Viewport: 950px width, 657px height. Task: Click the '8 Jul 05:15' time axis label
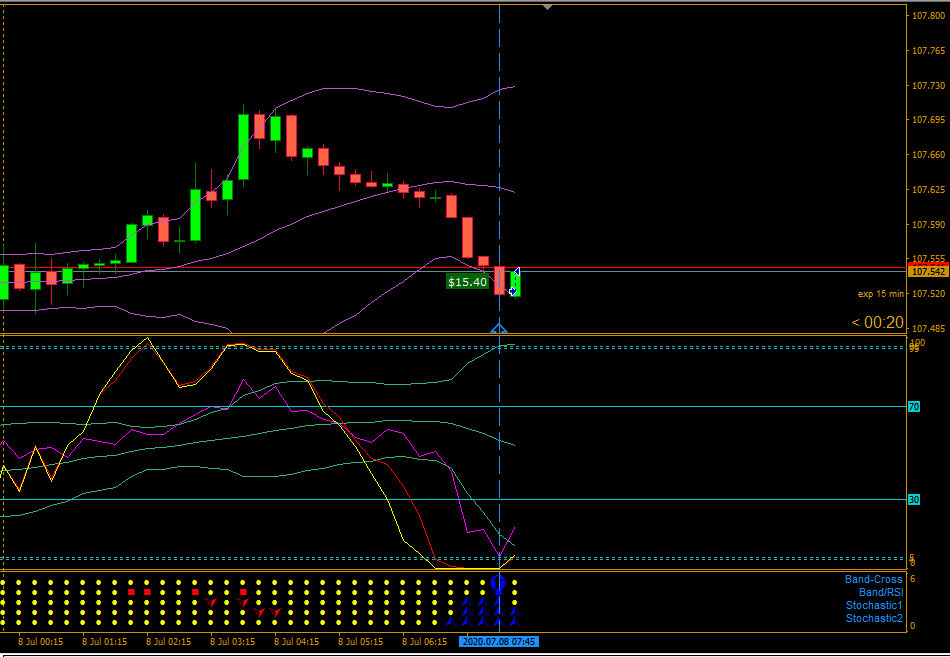361,641
